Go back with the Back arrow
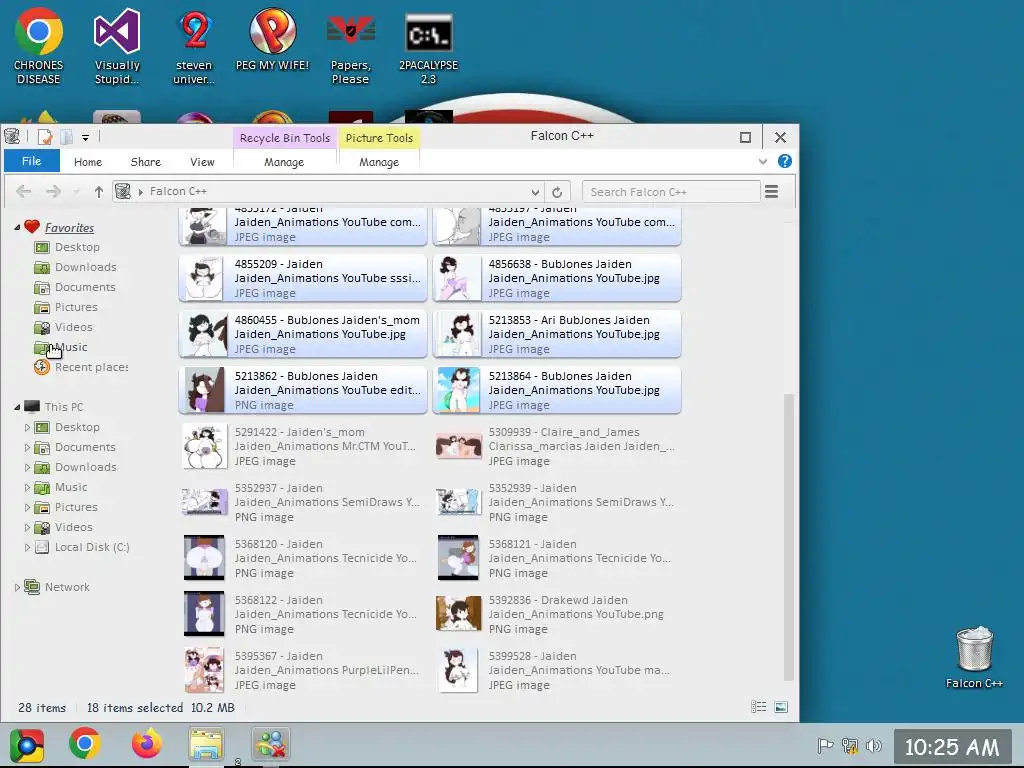Screen dimensions: 1024x768 pos(24,191)
